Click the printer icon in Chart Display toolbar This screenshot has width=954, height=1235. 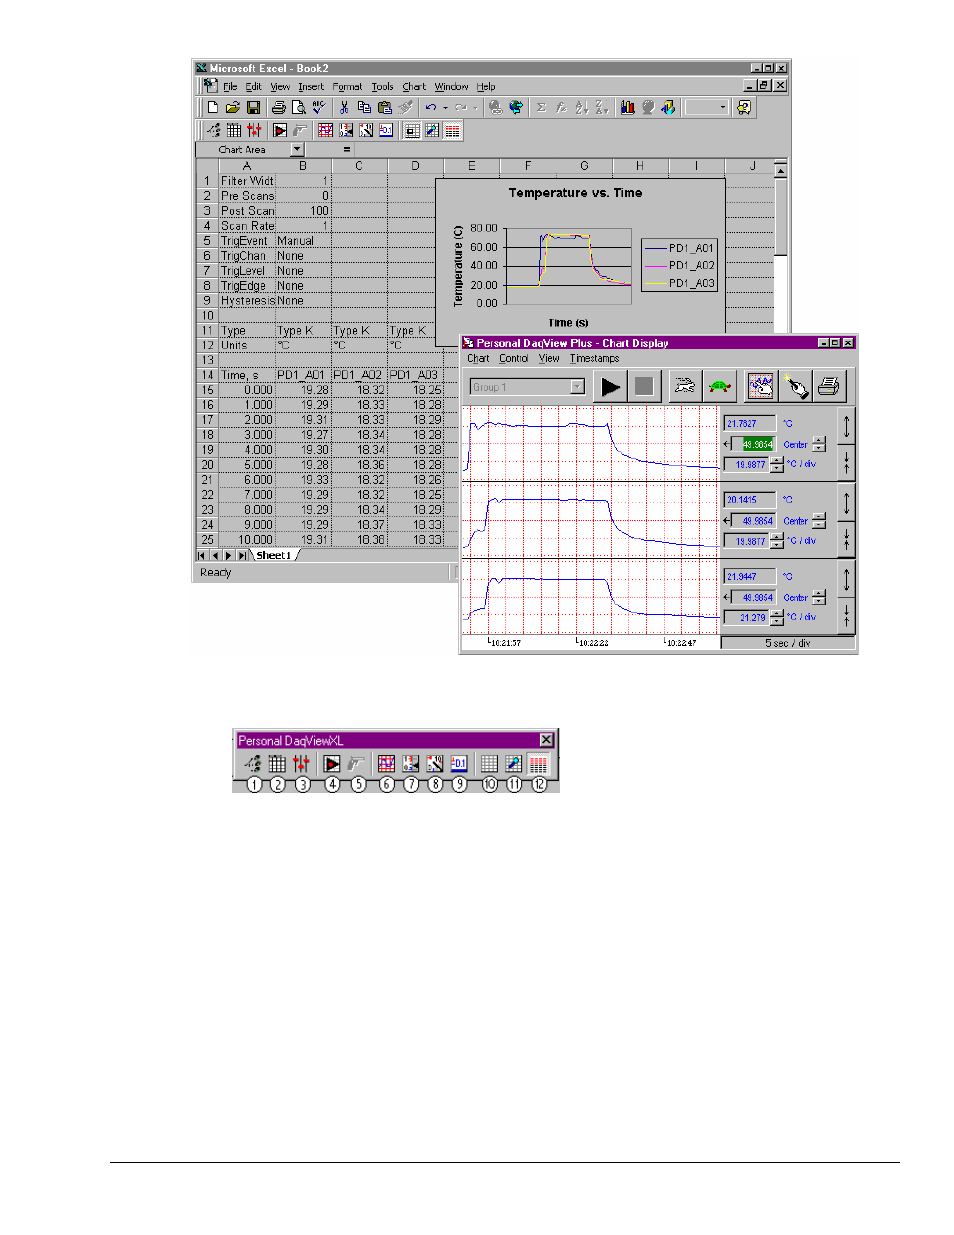829,386
